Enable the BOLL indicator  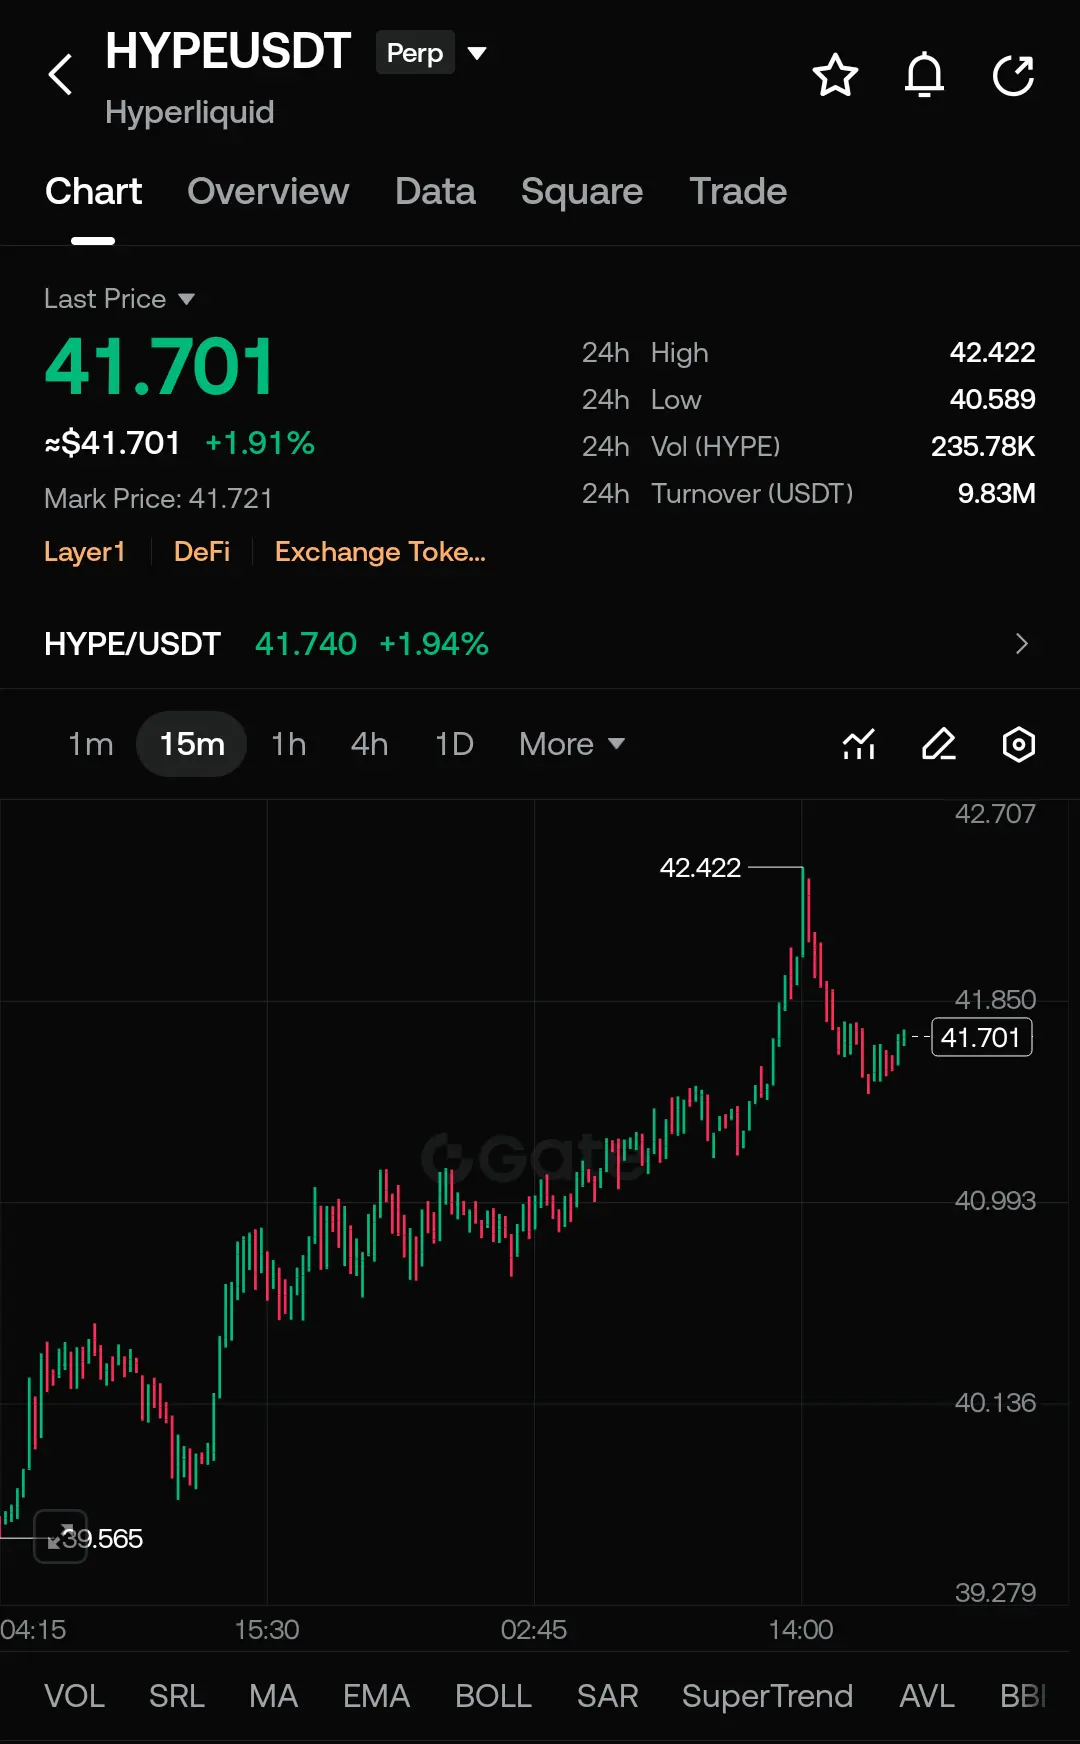(493, 1696)
